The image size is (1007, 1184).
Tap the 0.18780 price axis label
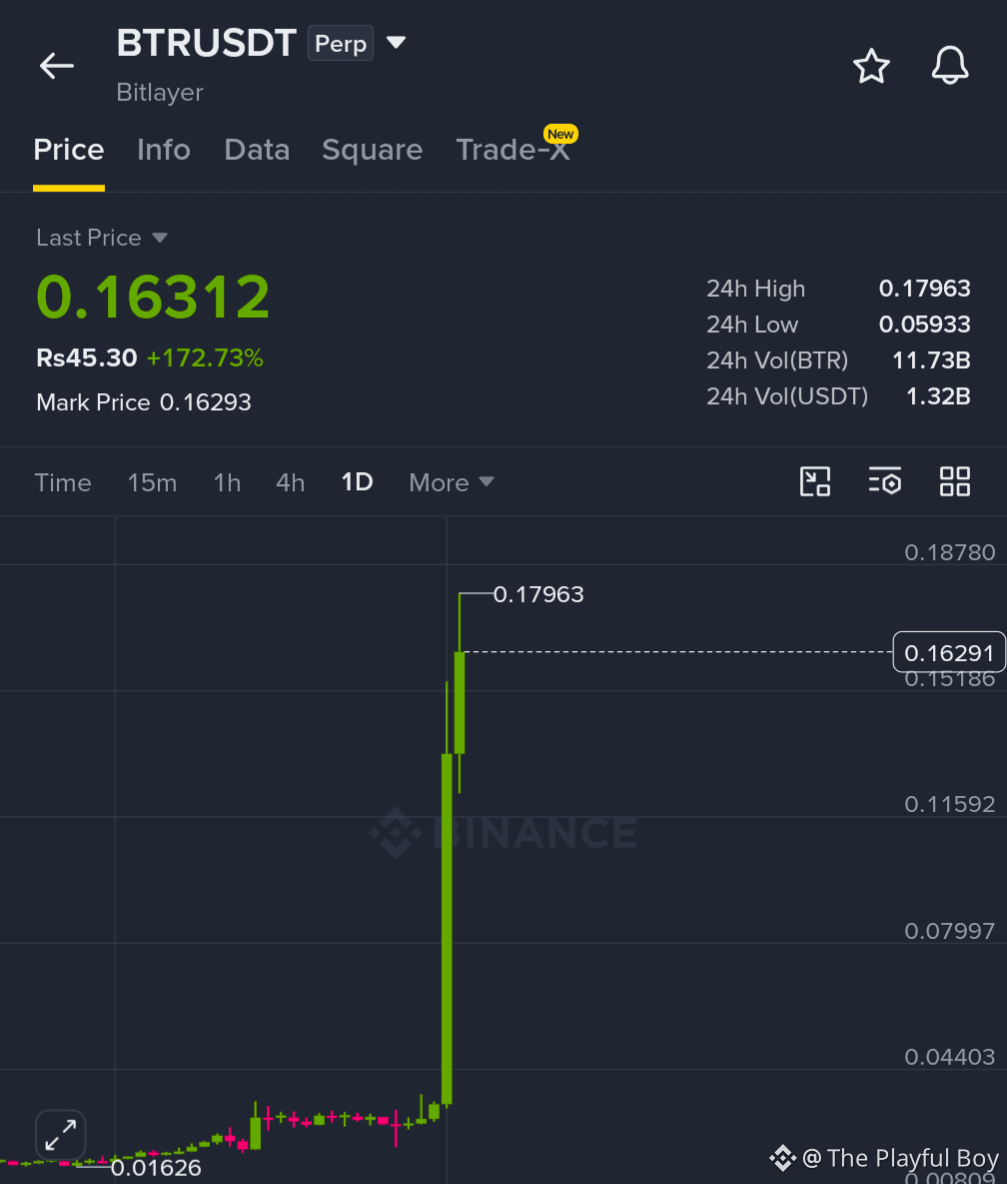(950, 552)
